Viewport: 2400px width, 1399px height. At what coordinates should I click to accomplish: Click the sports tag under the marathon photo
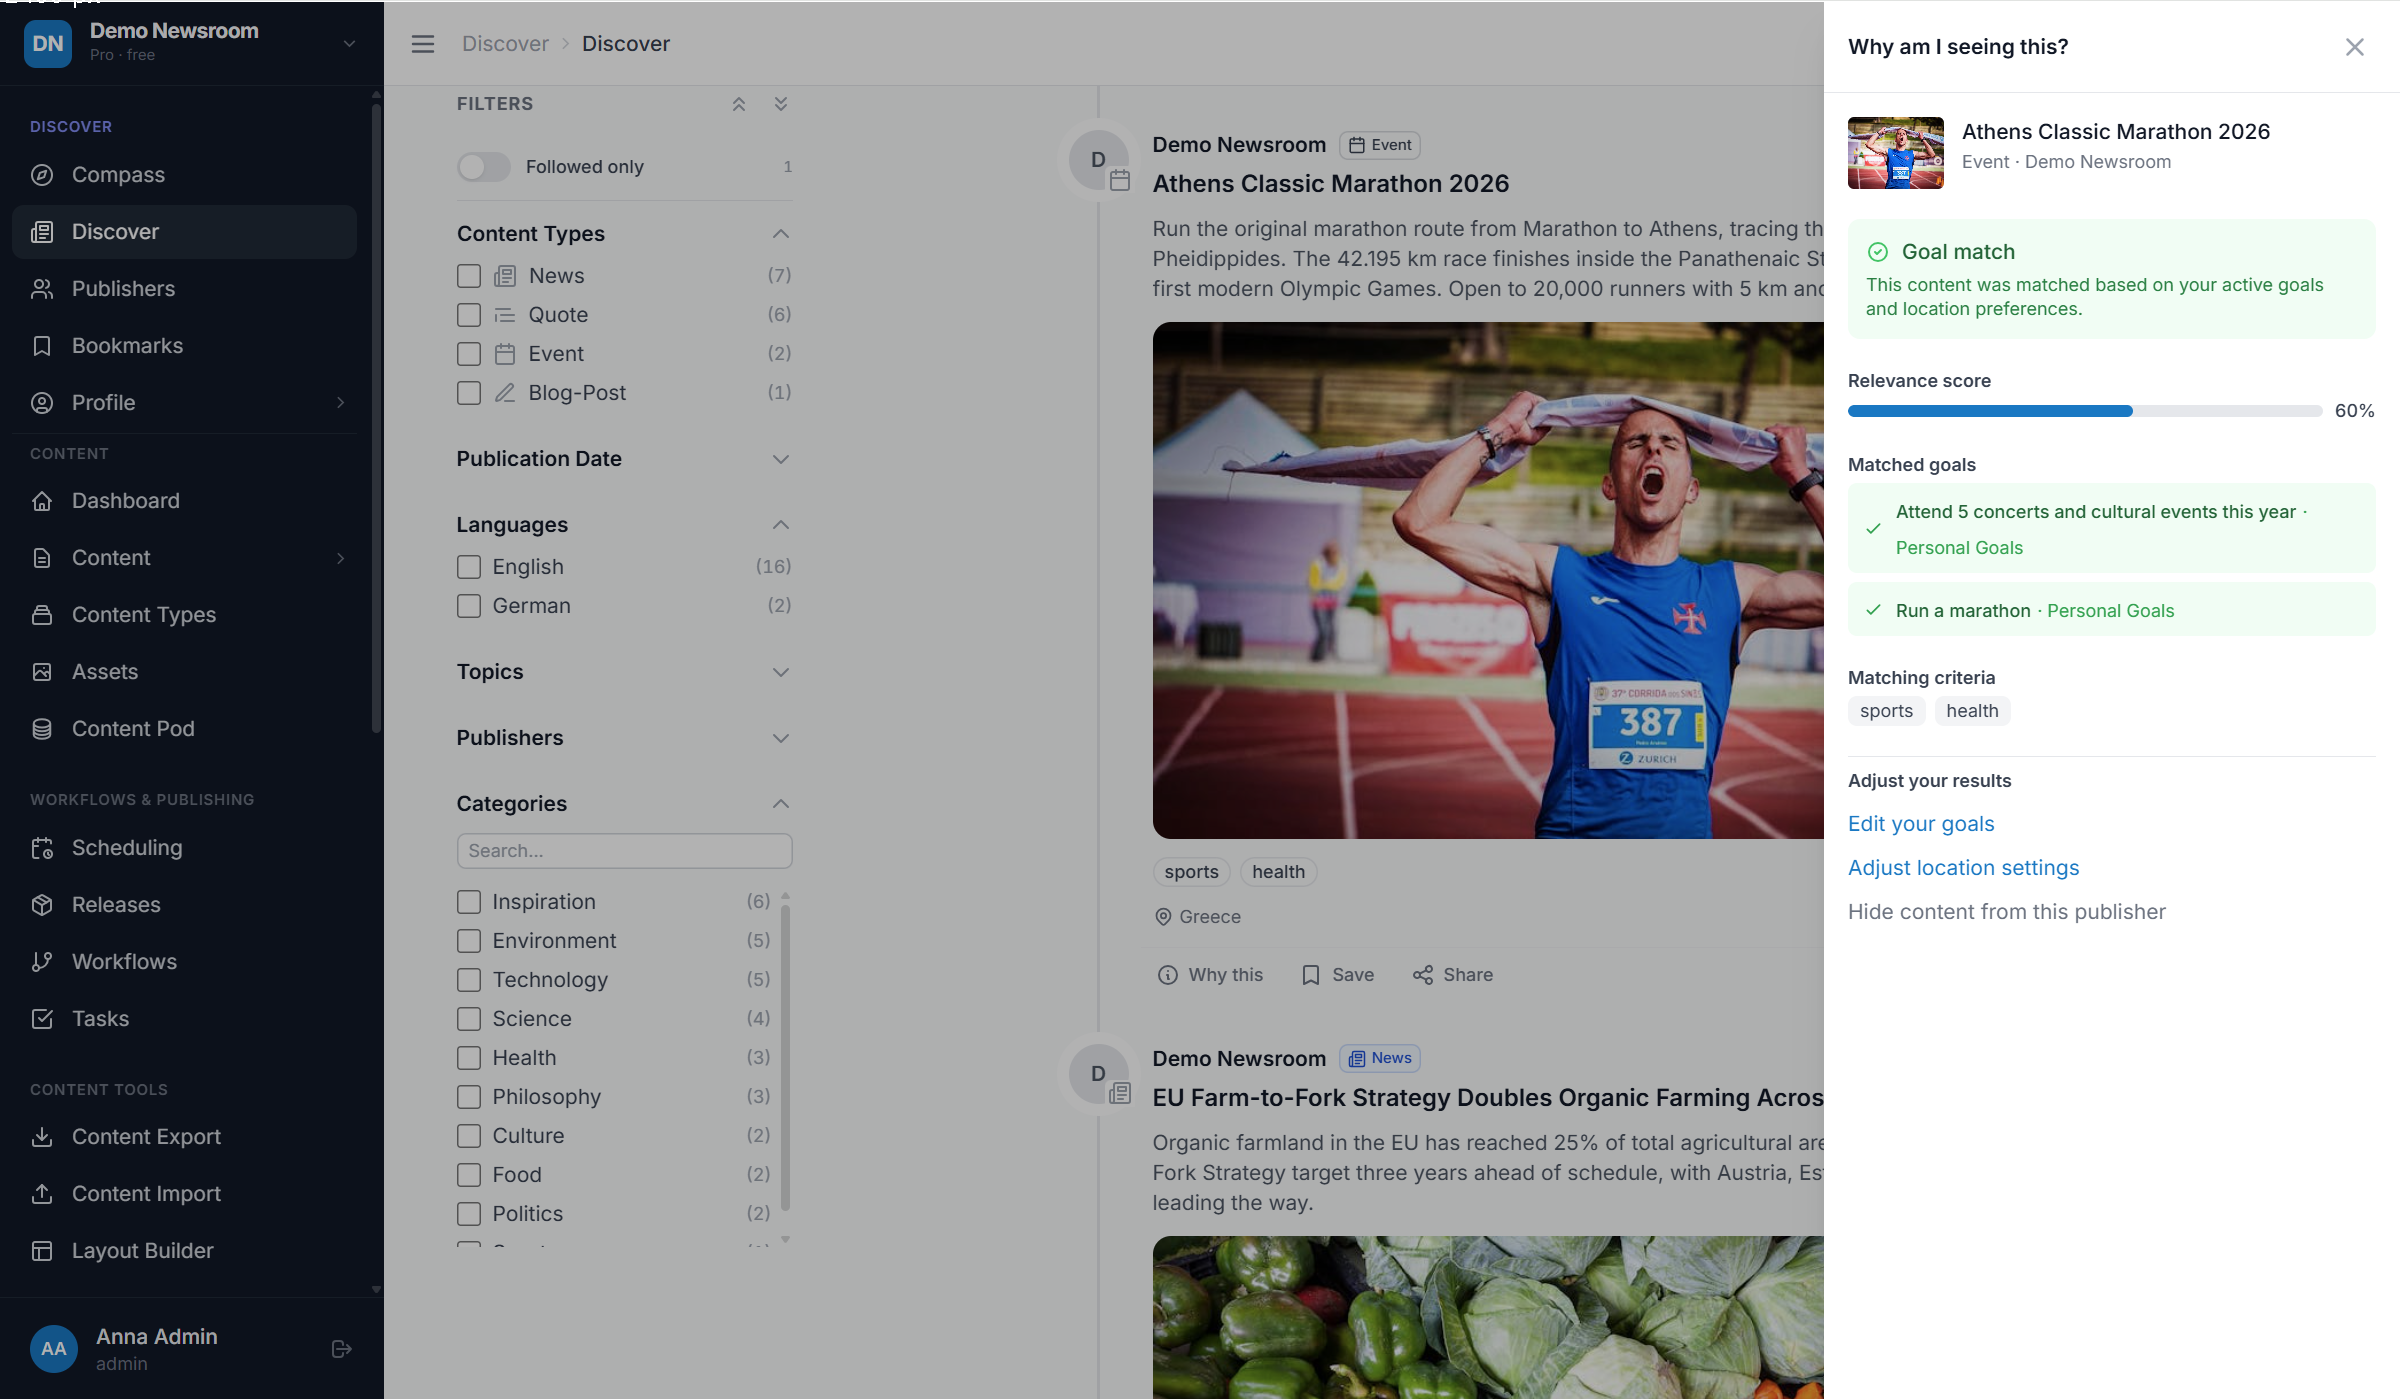[x=1191, y=872]
